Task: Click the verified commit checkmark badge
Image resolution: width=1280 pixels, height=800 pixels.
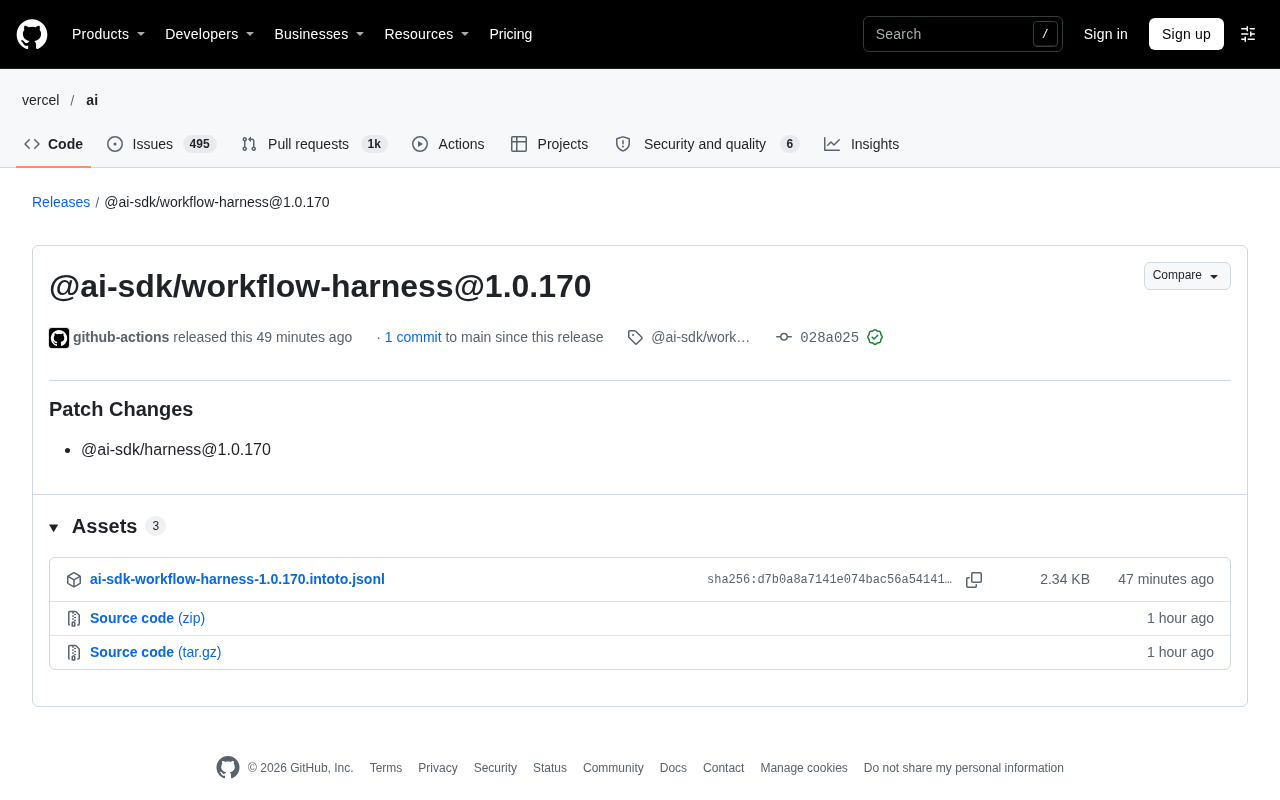Action: click(x=875, y=337)
